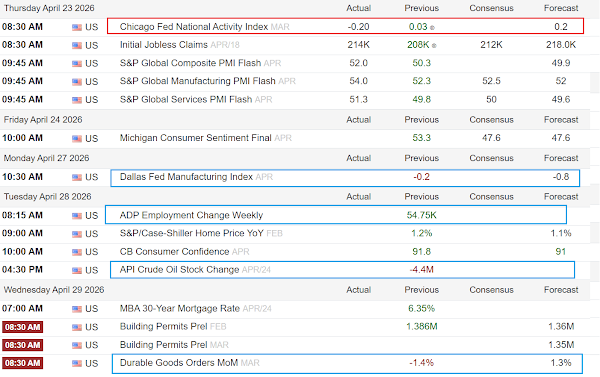The width and height of the screenshot is (600, 377).
Task: Click Consensus header in Friday April 24 section
Action: (491, 120)
